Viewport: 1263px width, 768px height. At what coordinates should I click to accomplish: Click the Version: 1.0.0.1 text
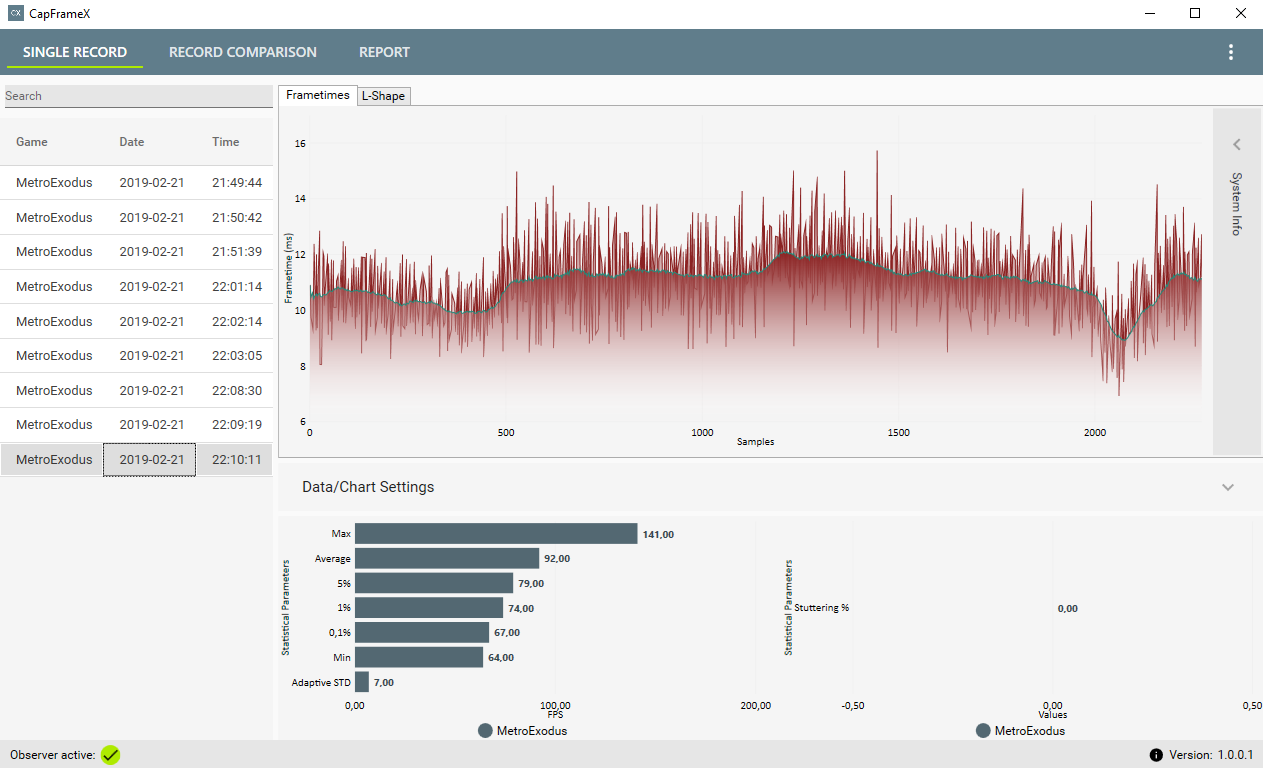[x=1211, y=755]
